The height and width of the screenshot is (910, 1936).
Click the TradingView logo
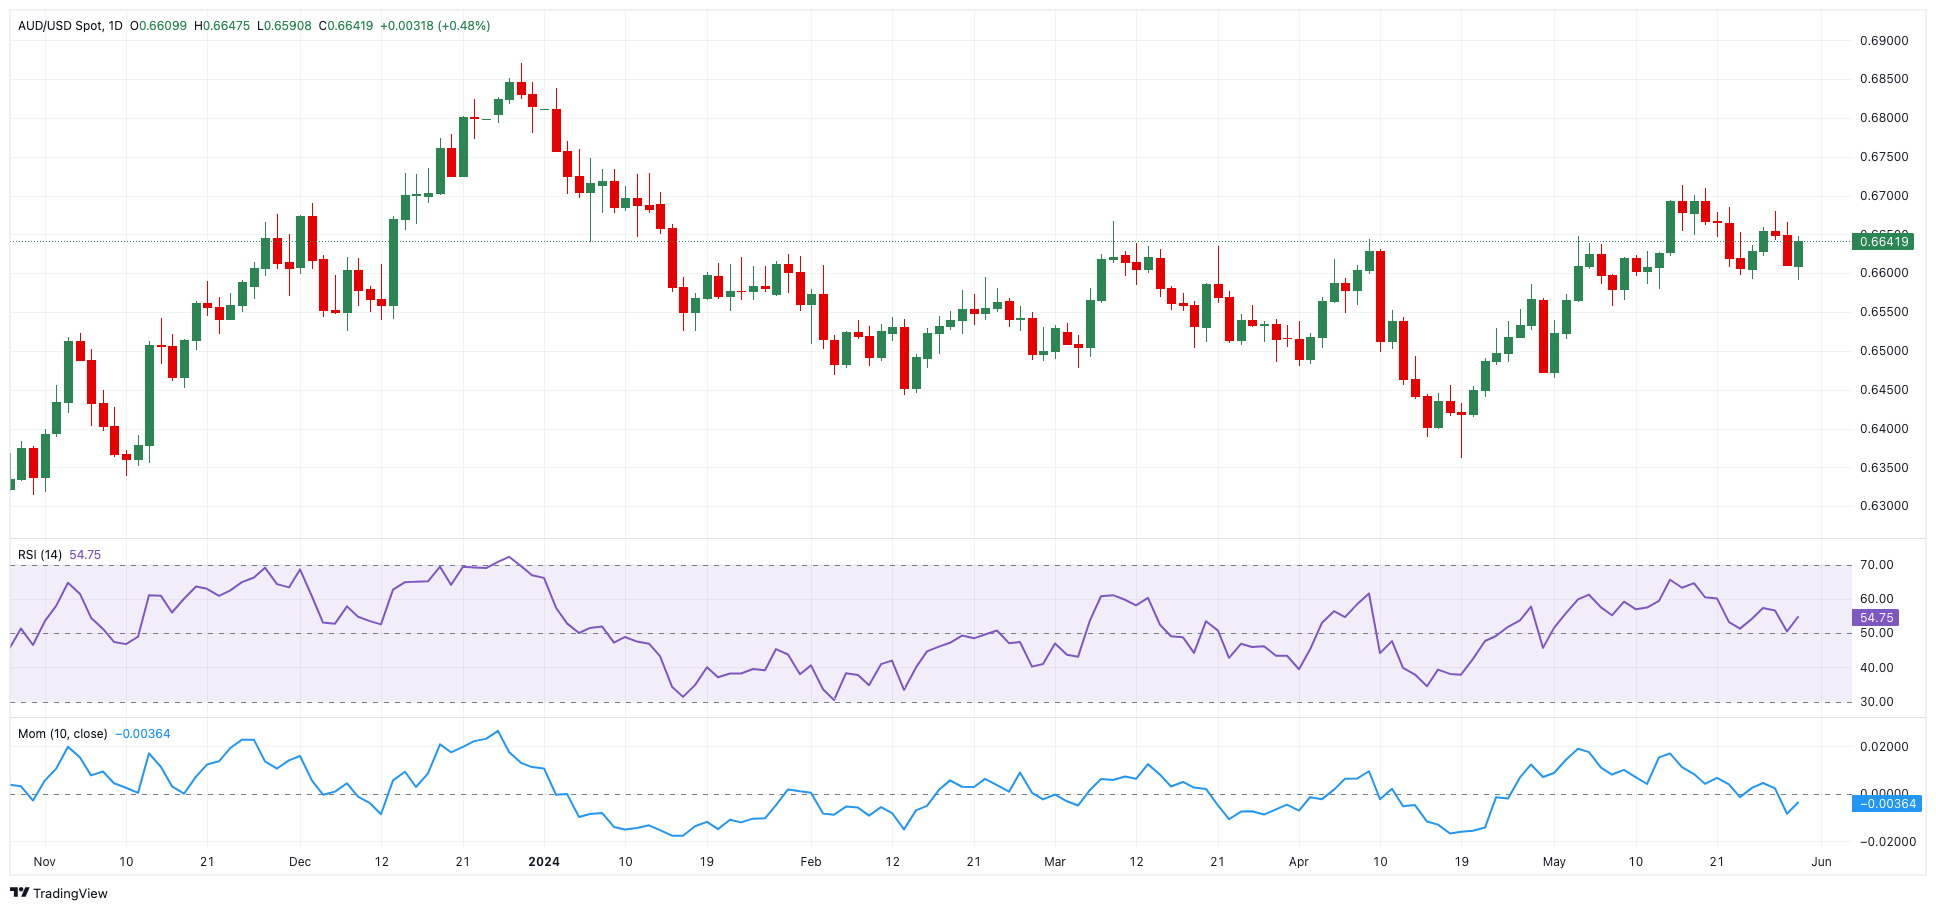[x=59, y=893]
